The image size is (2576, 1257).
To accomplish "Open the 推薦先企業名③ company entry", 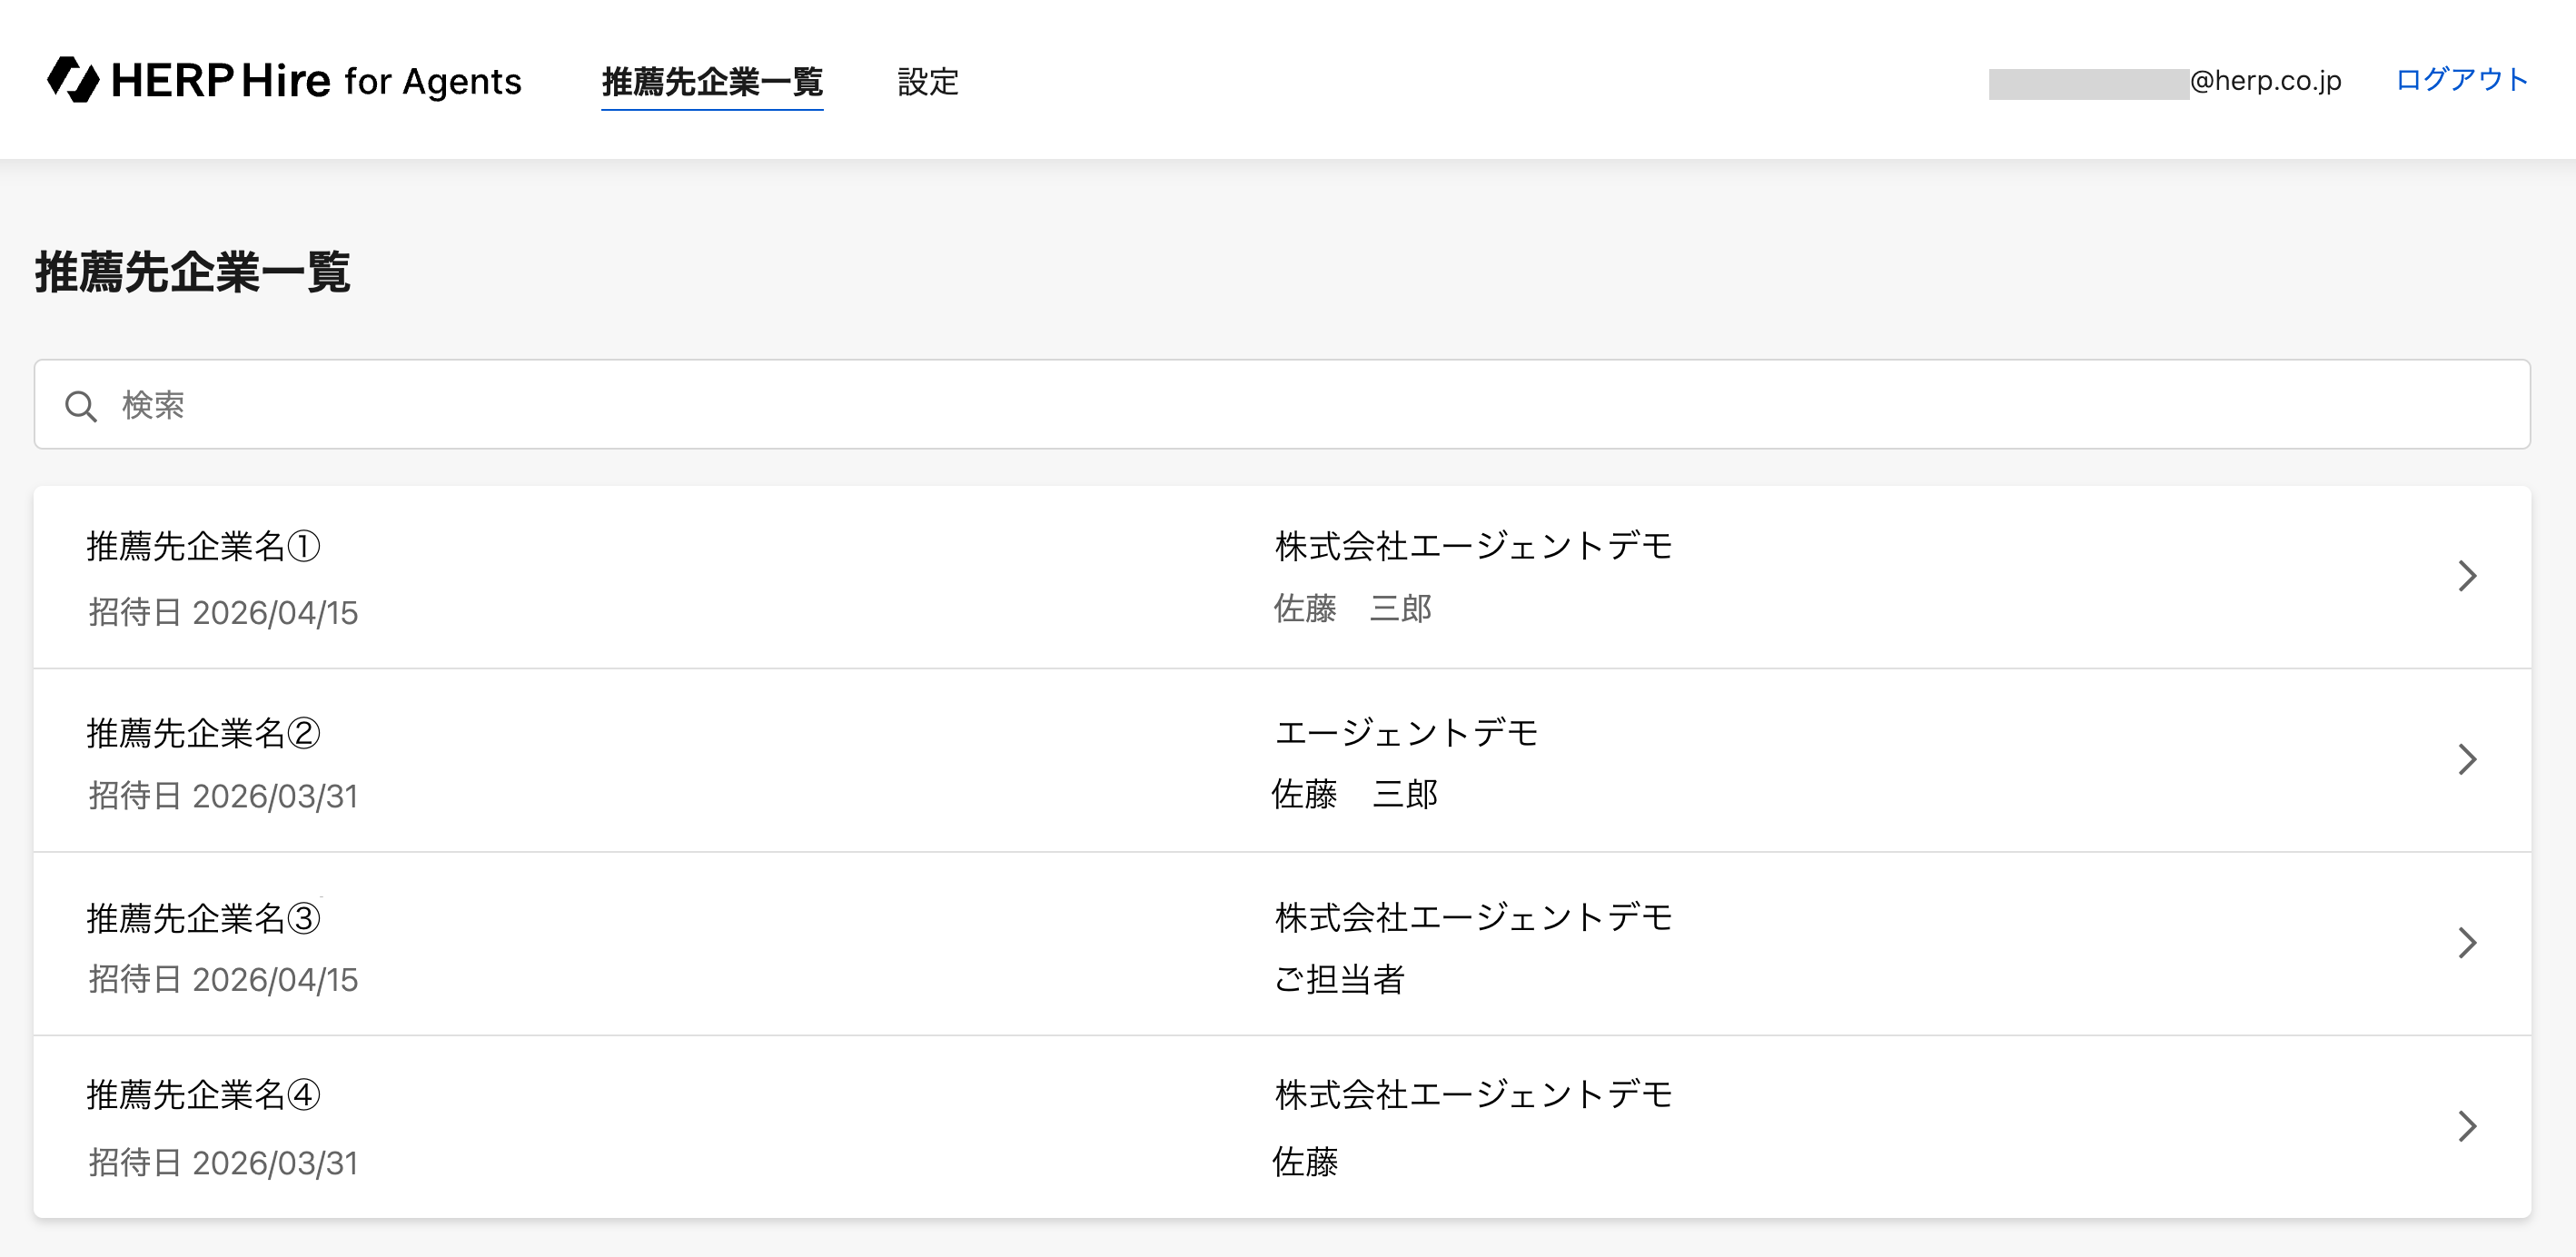I will click(x=1282, y=943).
